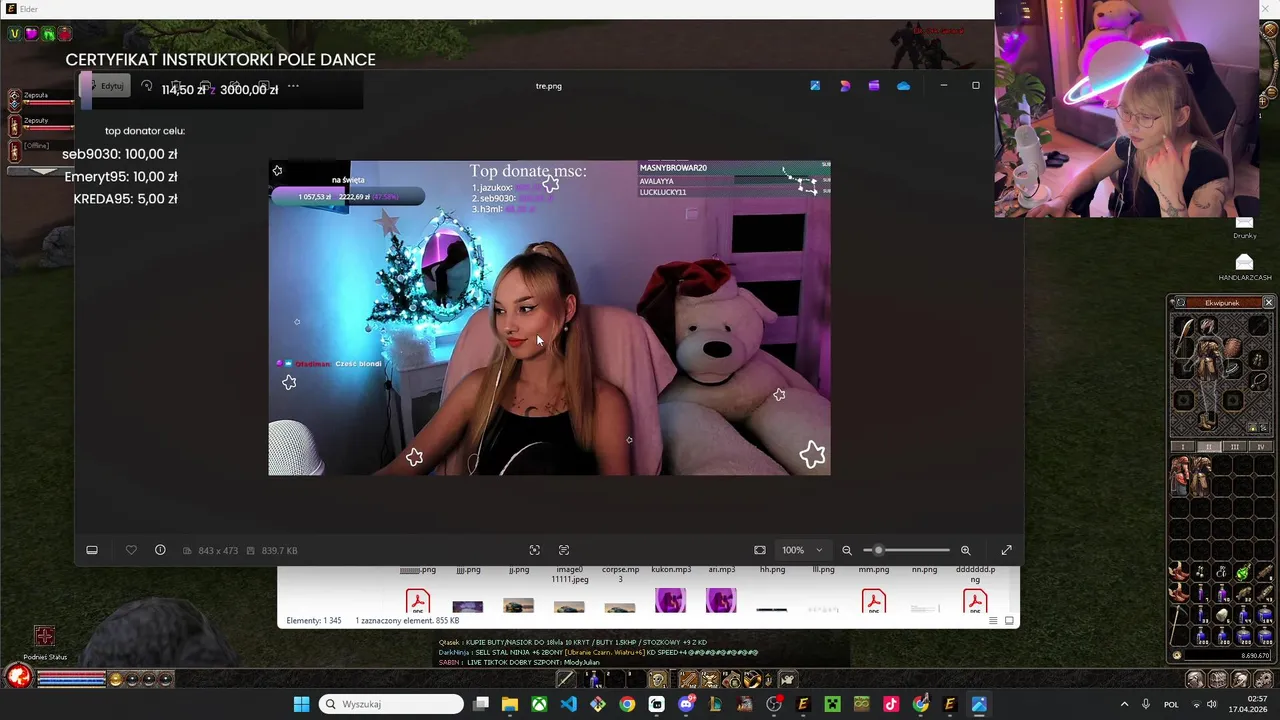Click the Wyszukaj search box on taskbar
This screenshot has width=1280, height=720.
[391, 704]
